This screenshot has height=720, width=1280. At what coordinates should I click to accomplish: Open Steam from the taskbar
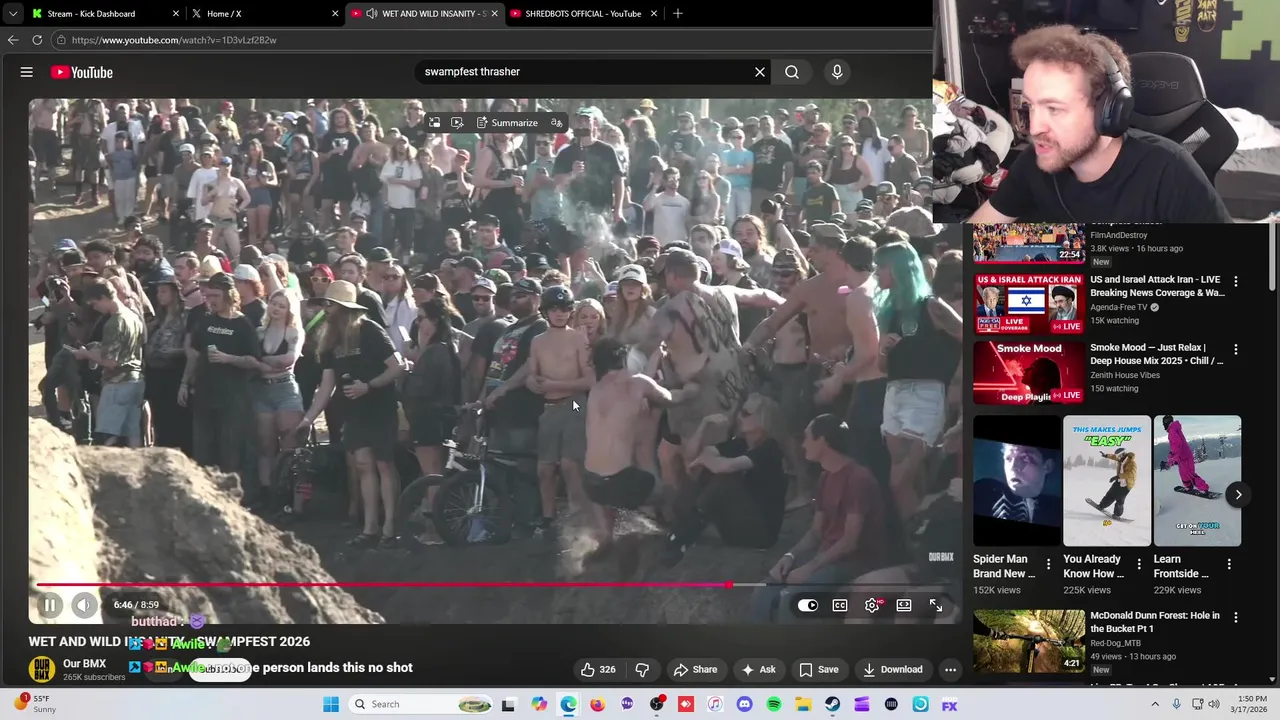(x=832, y=704)
